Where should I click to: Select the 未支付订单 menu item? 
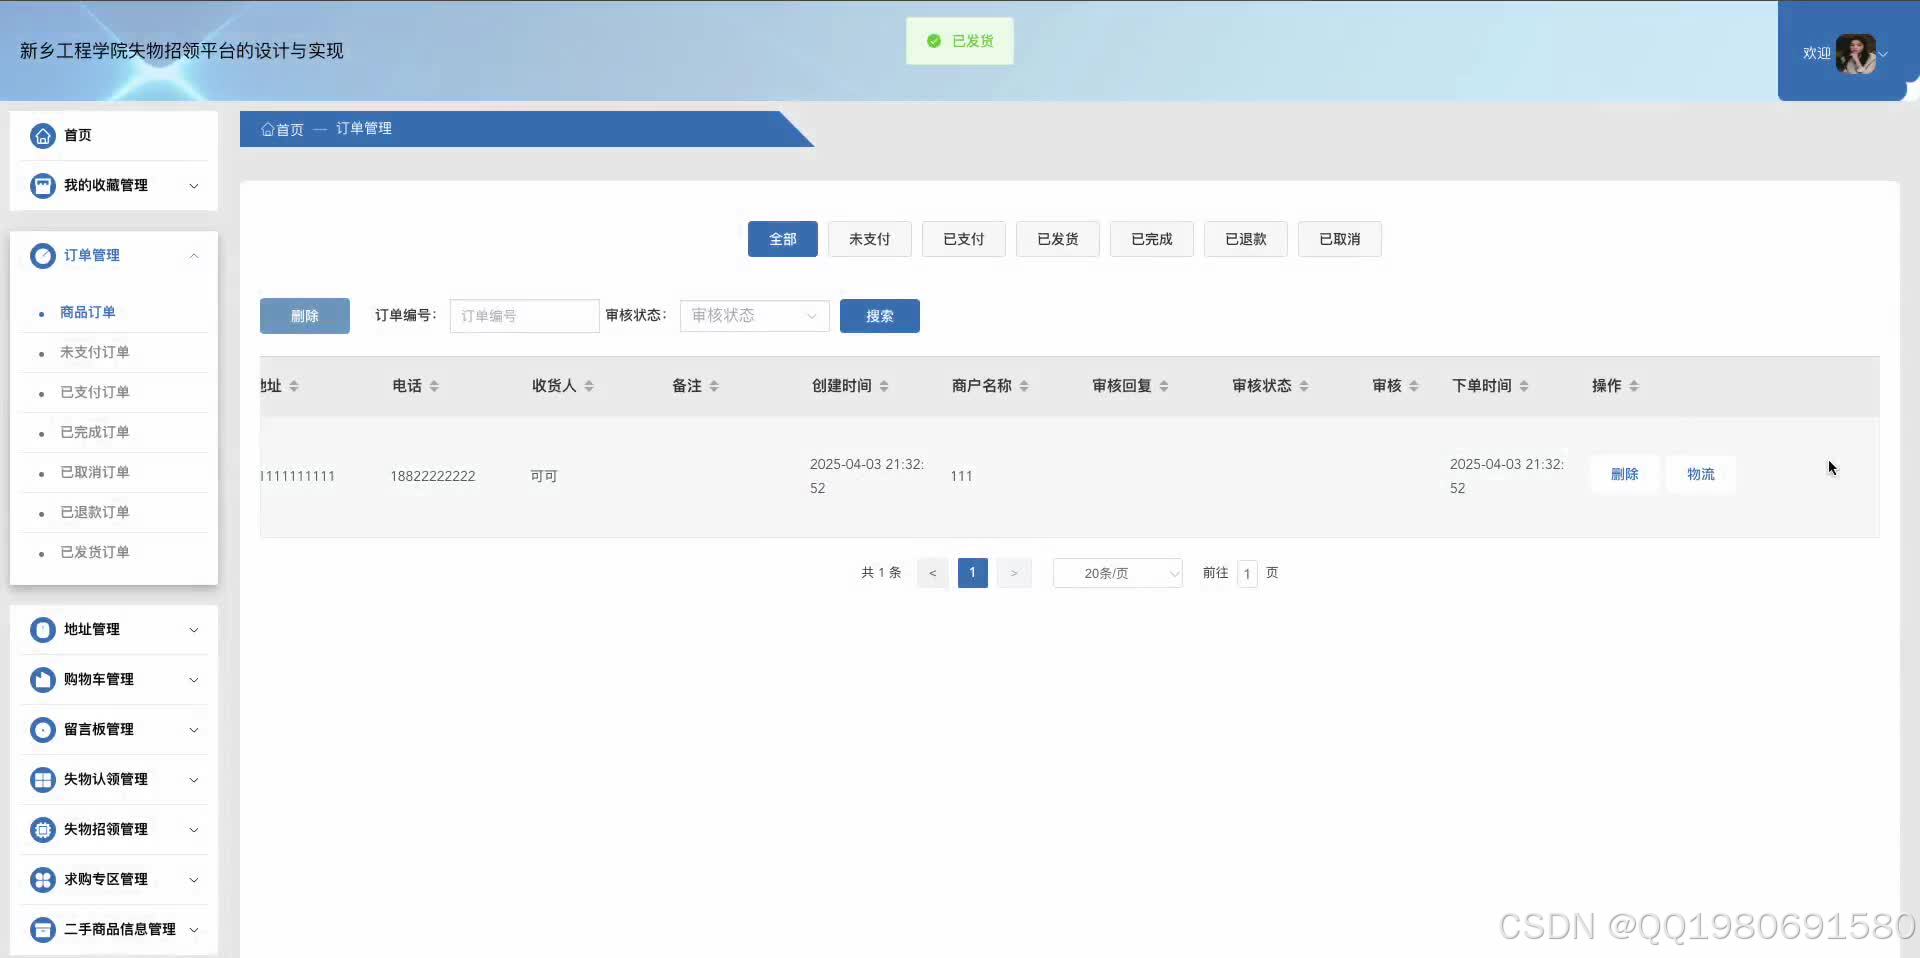(95, 352)
